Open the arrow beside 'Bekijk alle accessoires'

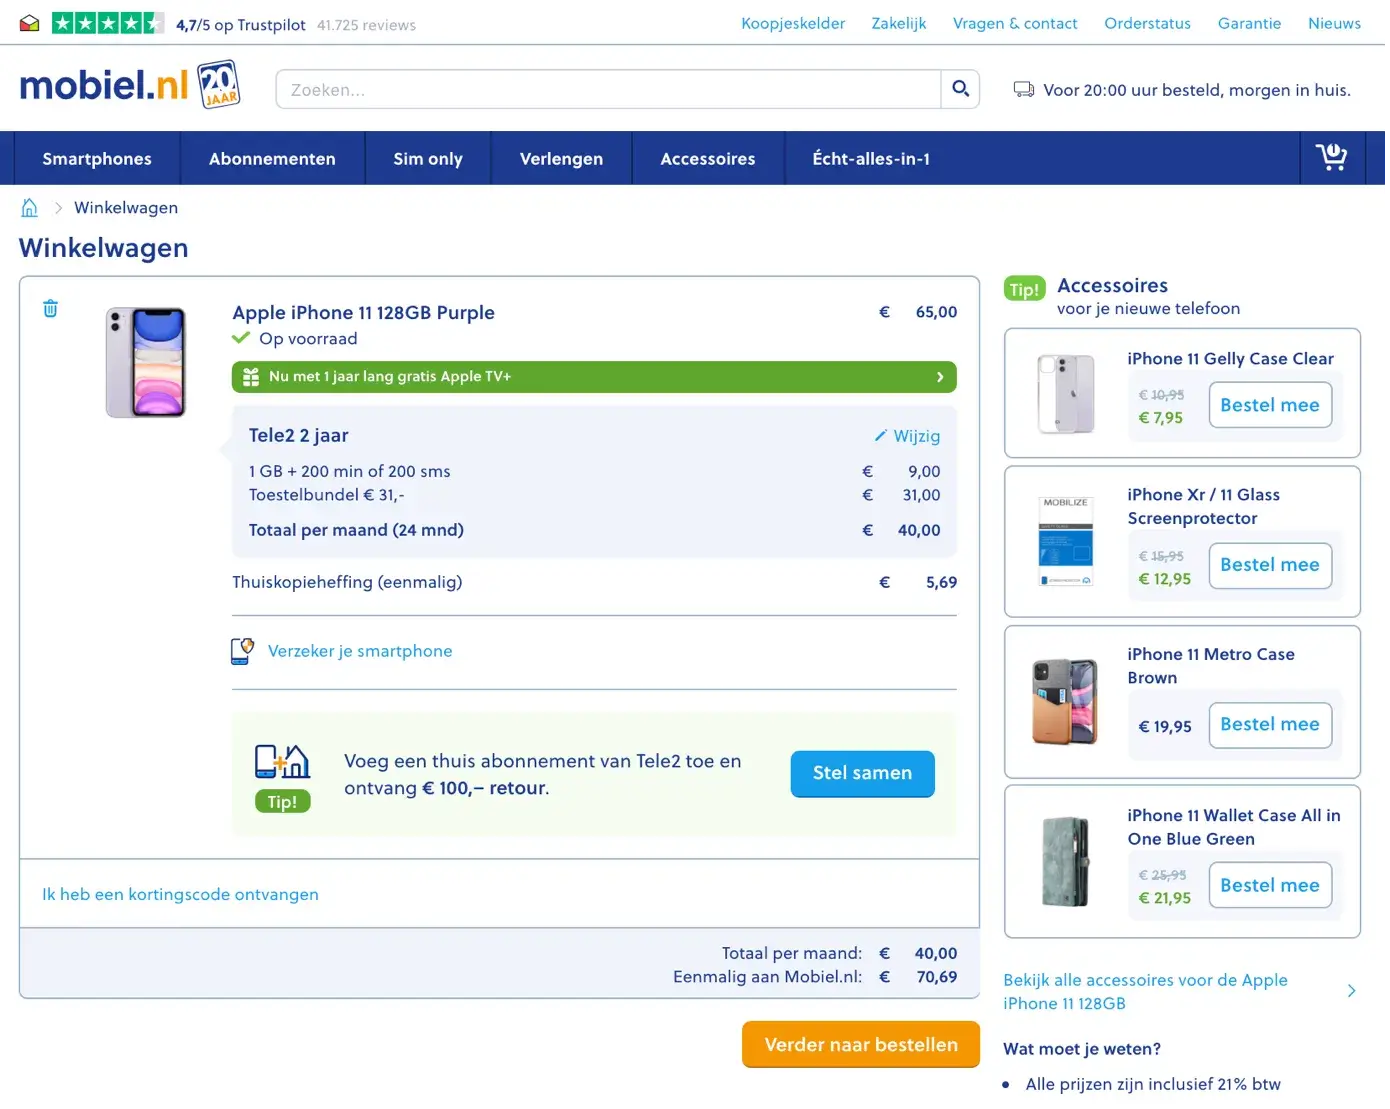click(x=1351, y=991)
